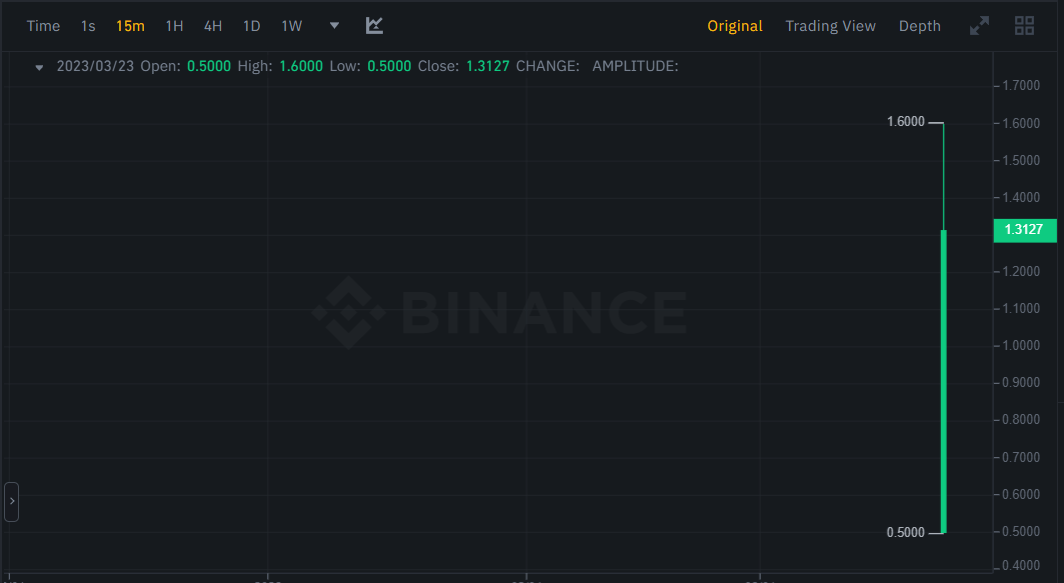This screenshot has width=1064, height=583.
Task: Expand chart to fullscreen
Action: click(979, 26)
